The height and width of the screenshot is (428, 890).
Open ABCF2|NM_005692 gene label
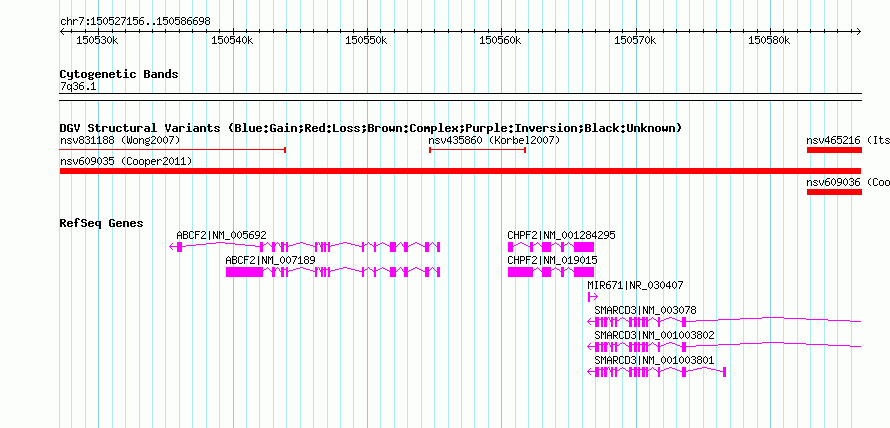coord(221,235)
